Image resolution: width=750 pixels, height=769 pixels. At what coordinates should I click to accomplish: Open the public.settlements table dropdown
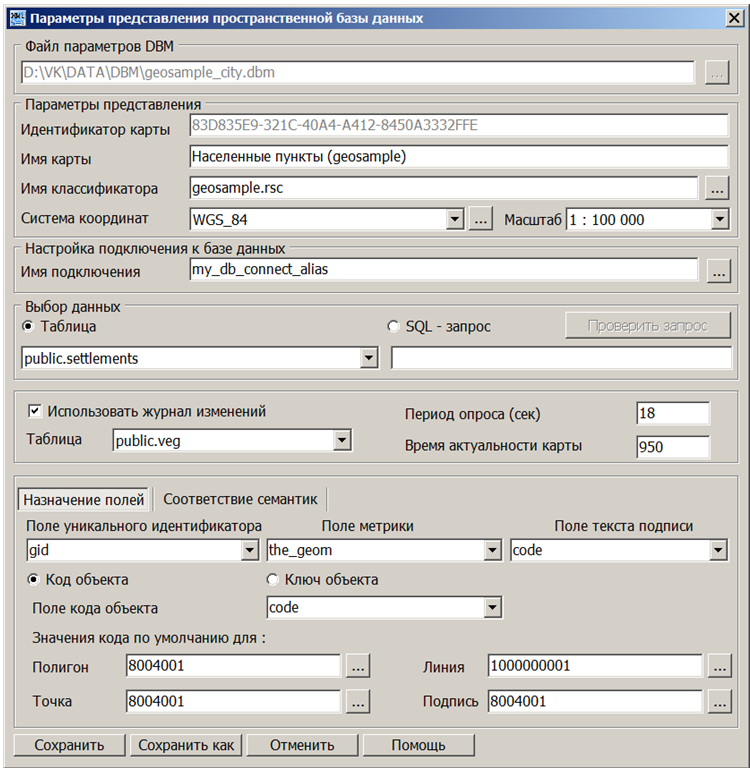pyautogui.click(x=368, y=358)
